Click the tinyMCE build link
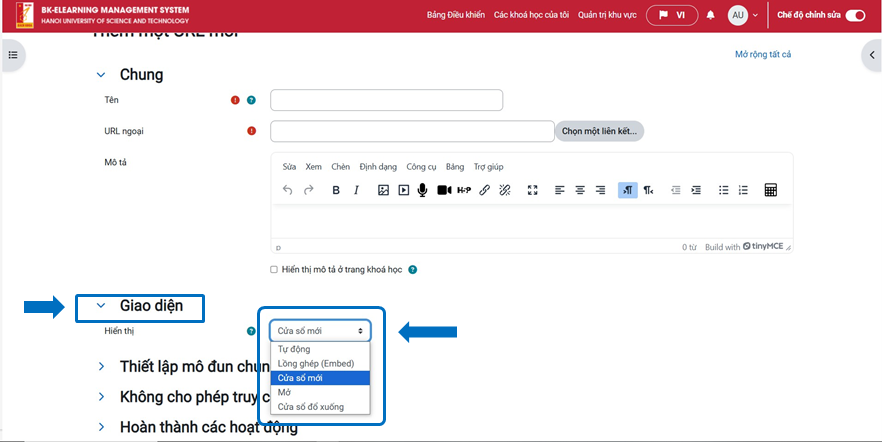This screenshot has width=882, height=442. coord(742,247)
